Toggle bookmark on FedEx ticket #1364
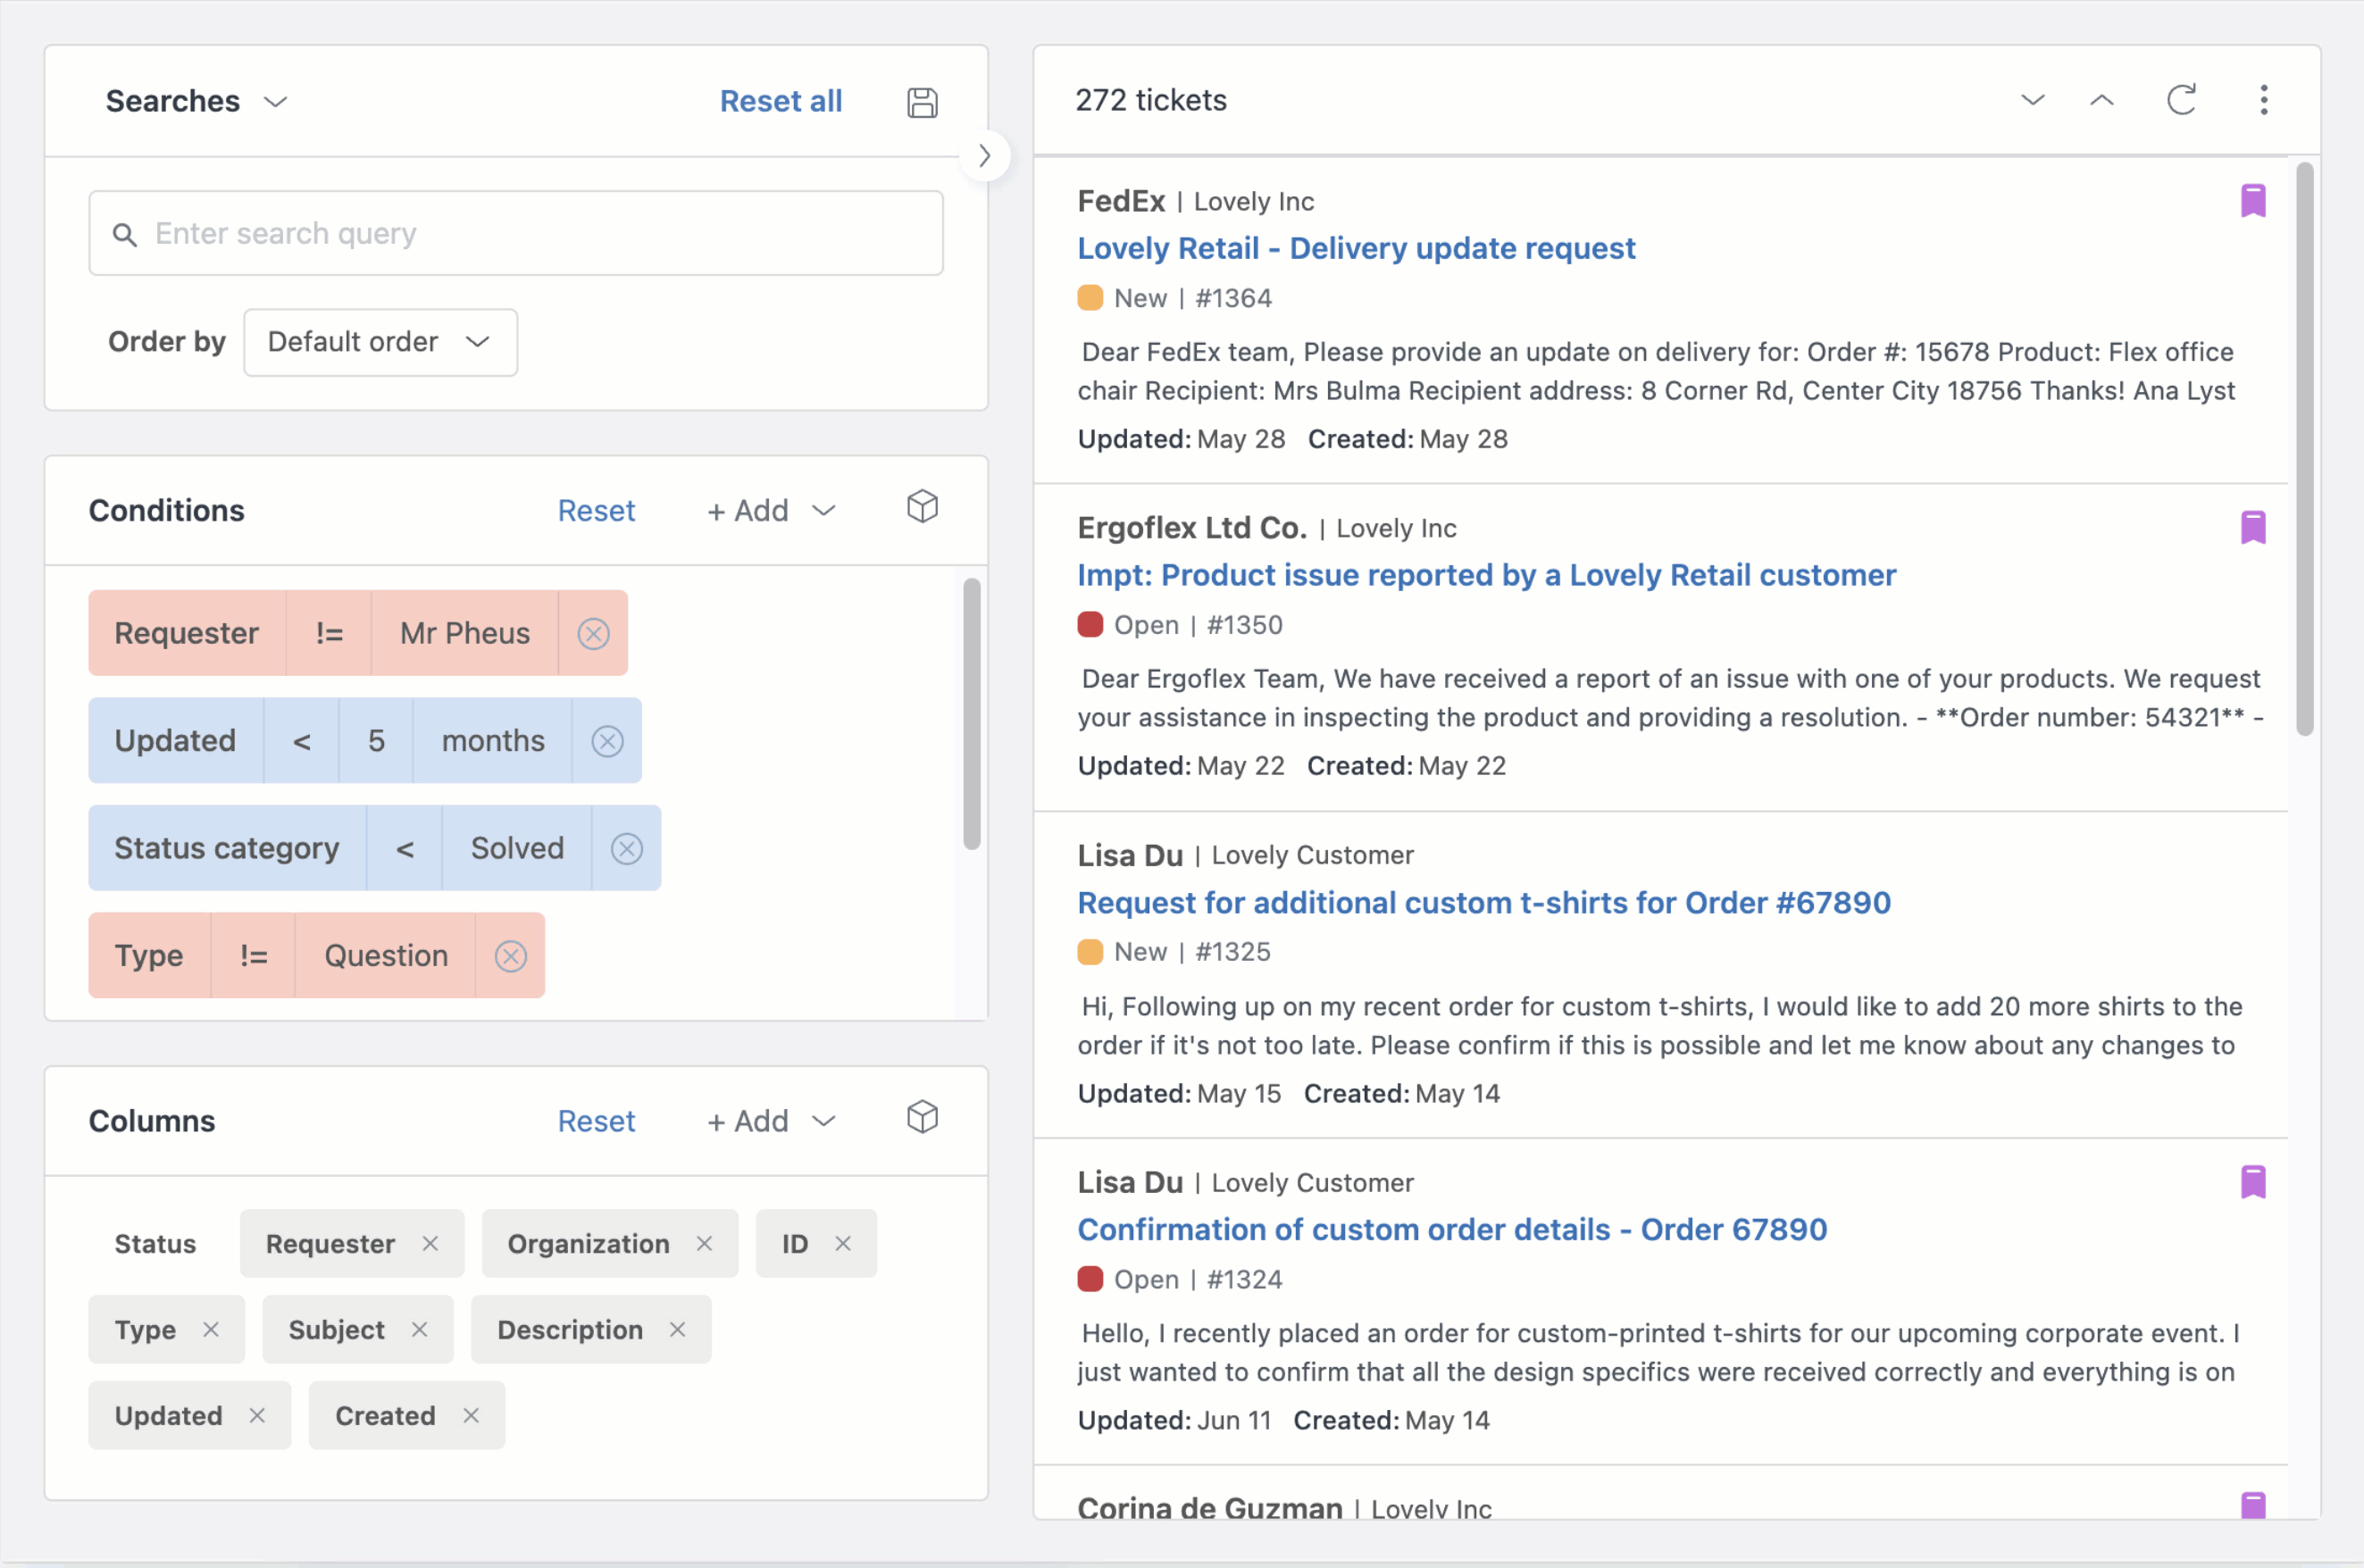The width and height of the screenshot is (2364, 1568). click(x=2252, y=201)
